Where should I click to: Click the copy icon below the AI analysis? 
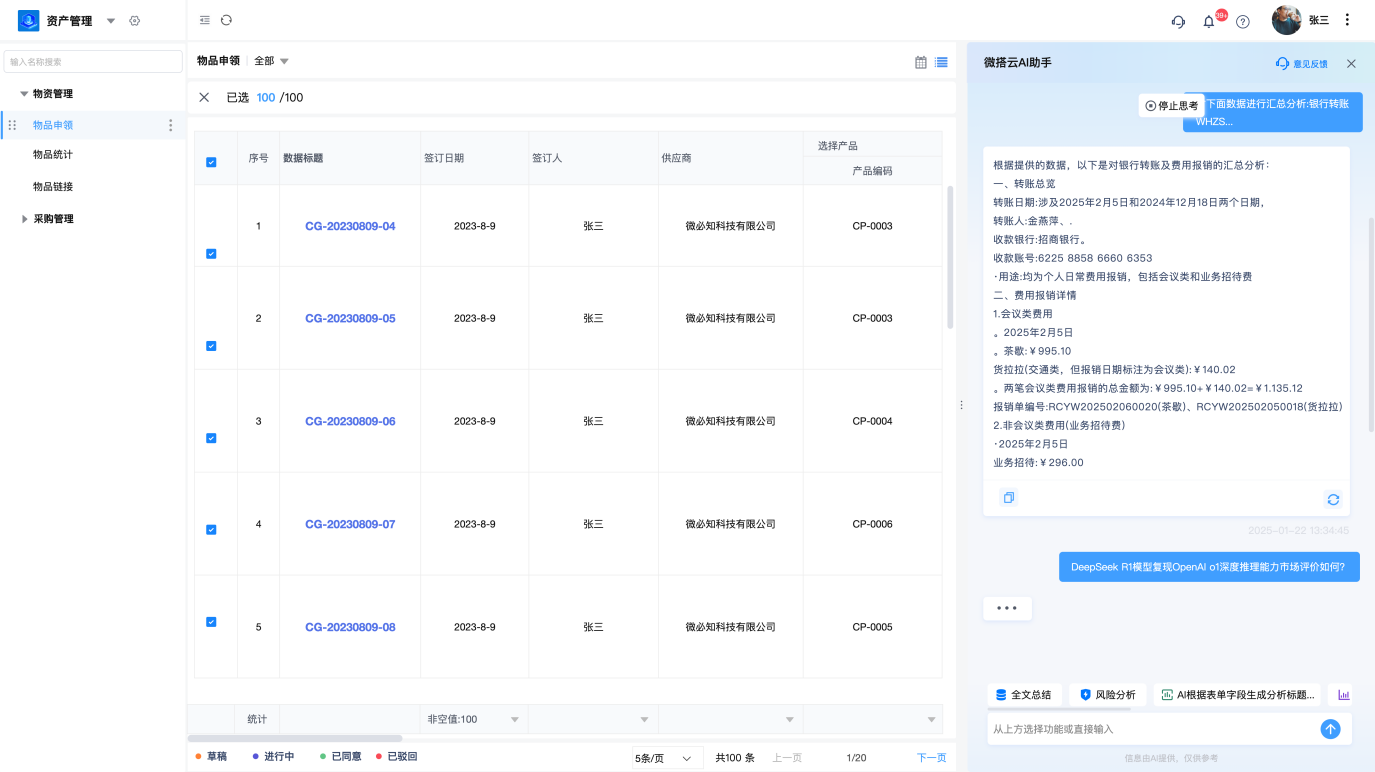[1008, 497]
